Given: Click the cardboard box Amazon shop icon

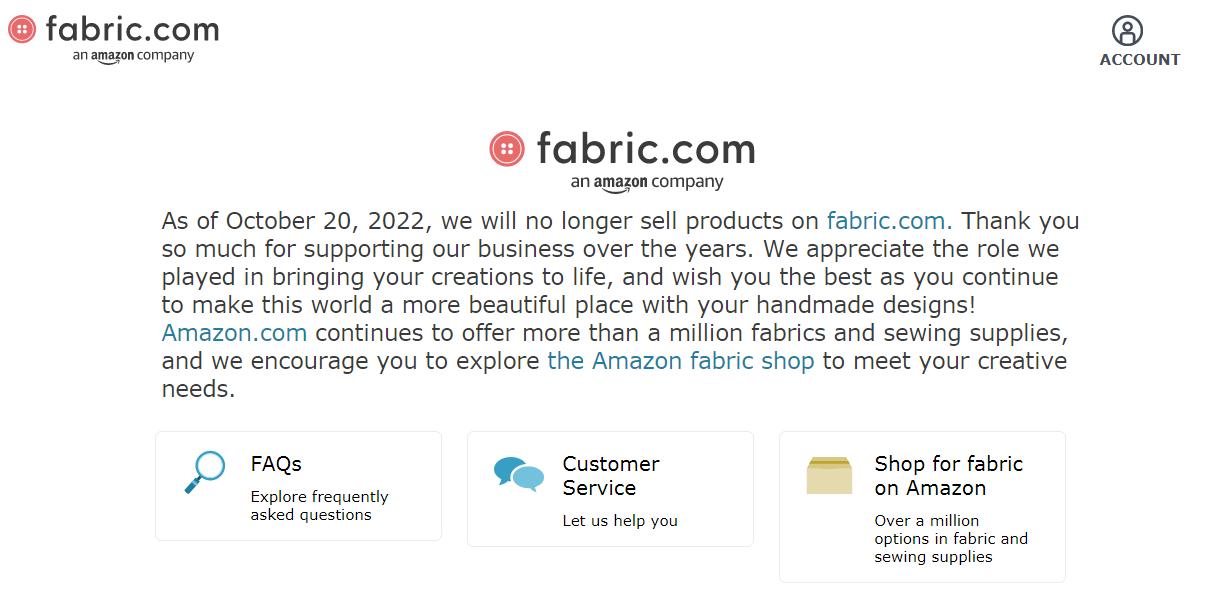Looking at the screenshot, I should click(829, 476).
